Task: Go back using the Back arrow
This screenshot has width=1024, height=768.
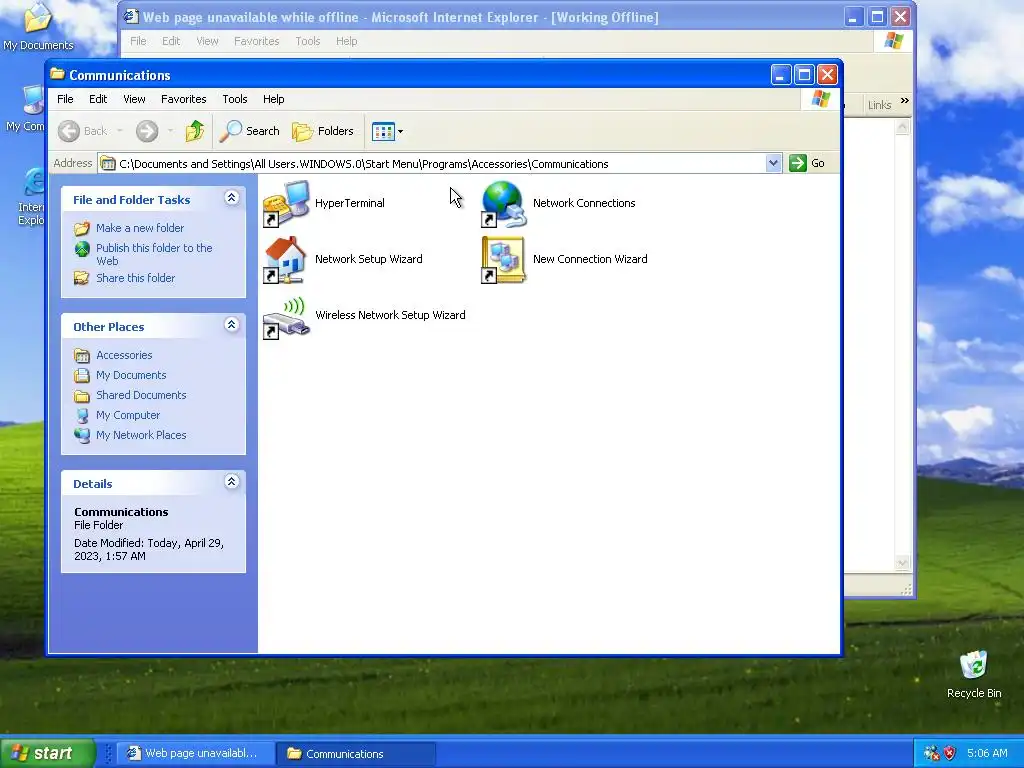Action: pyautogui.click(x=83, y=131)
